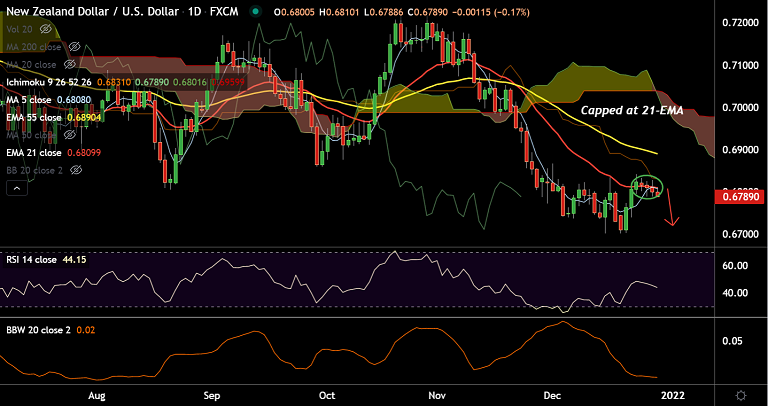Select the EMA 21 close legend label
The width and height of the screenshot is (768, 406).
click(34, 153)
